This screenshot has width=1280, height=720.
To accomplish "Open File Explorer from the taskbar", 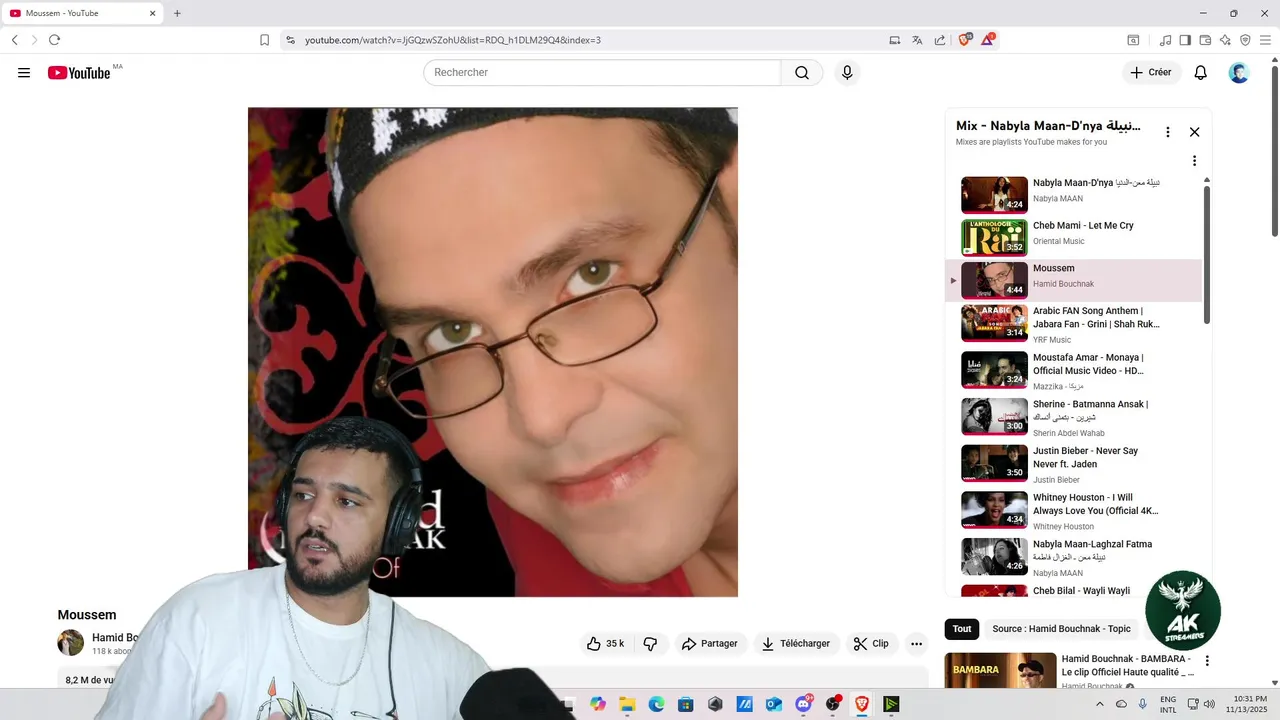I will 627,704.
